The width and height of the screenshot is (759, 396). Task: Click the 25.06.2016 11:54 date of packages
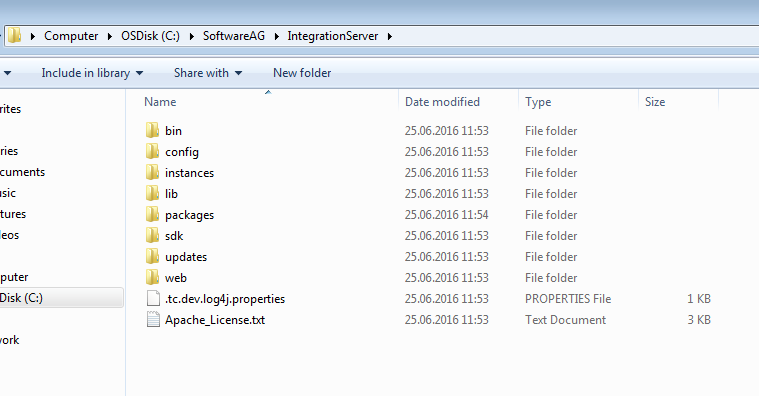click(446, 214)
